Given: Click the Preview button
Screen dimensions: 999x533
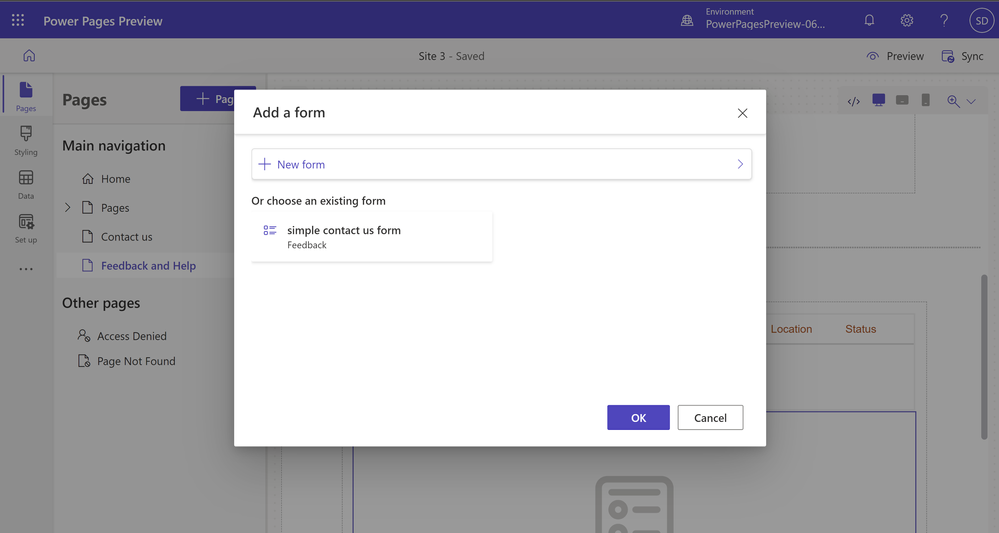Looking at the screenshot, I should [895, 56].
